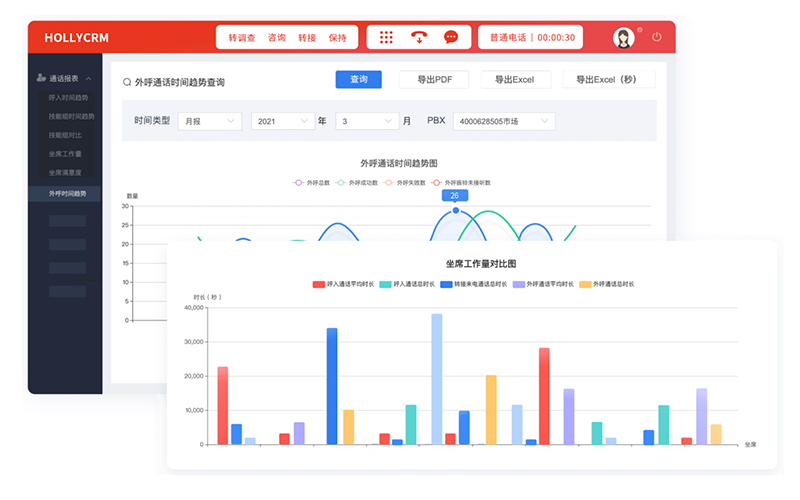Click the red hang-up phone icon
The width and height of the screenshot is (800, 500).
point(419,37)
